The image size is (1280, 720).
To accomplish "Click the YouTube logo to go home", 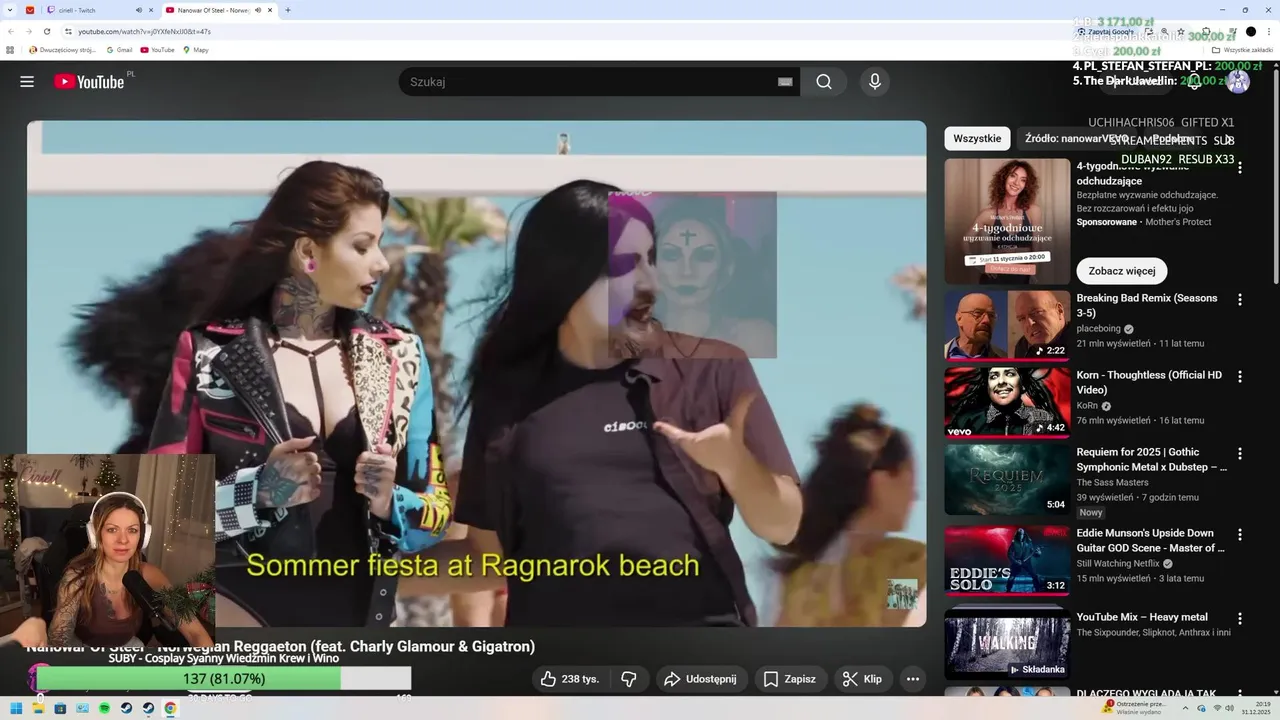I will pos(90,82).
